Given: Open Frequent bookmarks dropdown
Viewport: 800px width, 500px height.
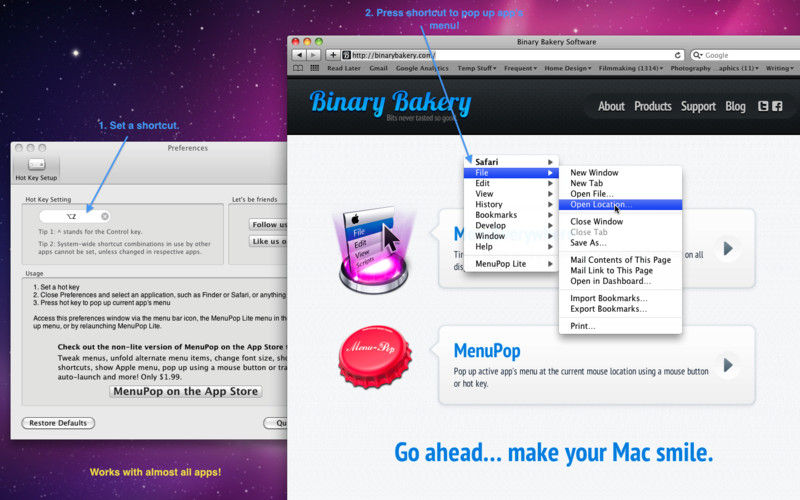Looking at the screenshot, I should [520, 68].
